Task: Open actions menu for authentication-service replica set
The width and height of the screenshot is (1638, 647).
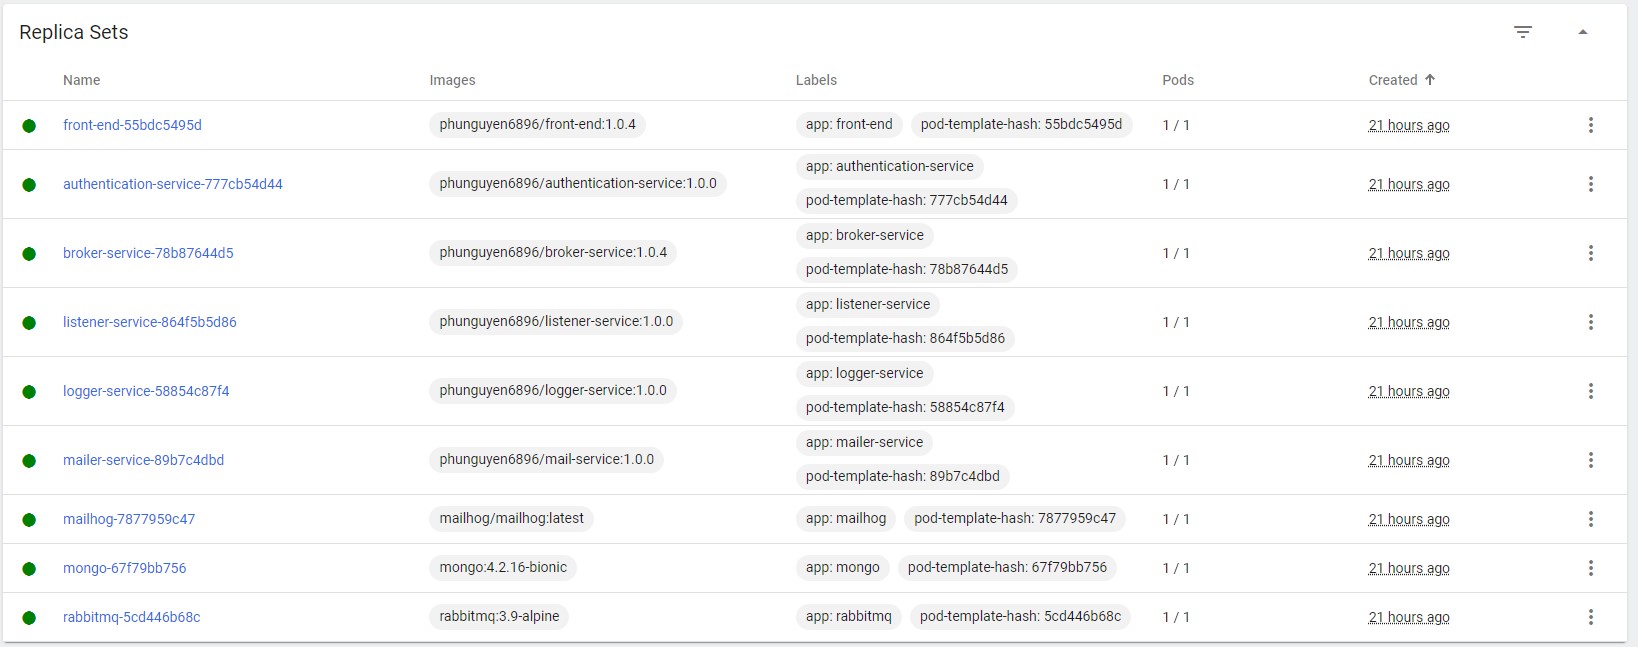Action: pos(1590,184)
